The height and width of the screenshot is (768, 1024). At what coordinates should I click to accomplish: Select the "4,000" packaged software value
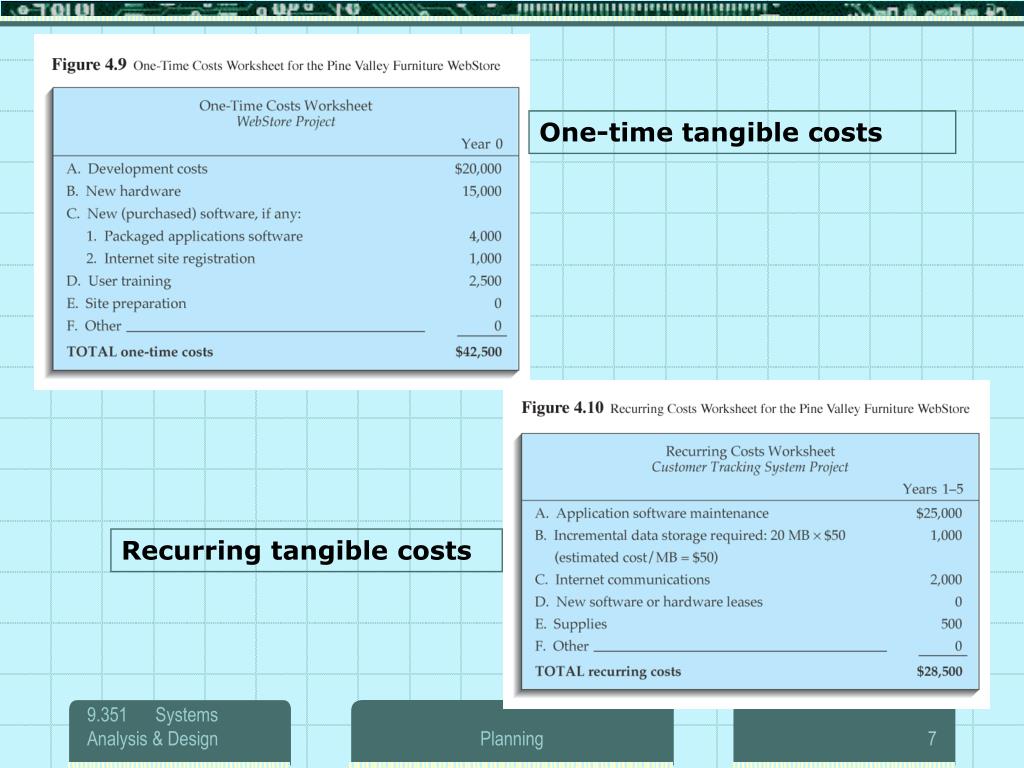click(x=485, y=236)
